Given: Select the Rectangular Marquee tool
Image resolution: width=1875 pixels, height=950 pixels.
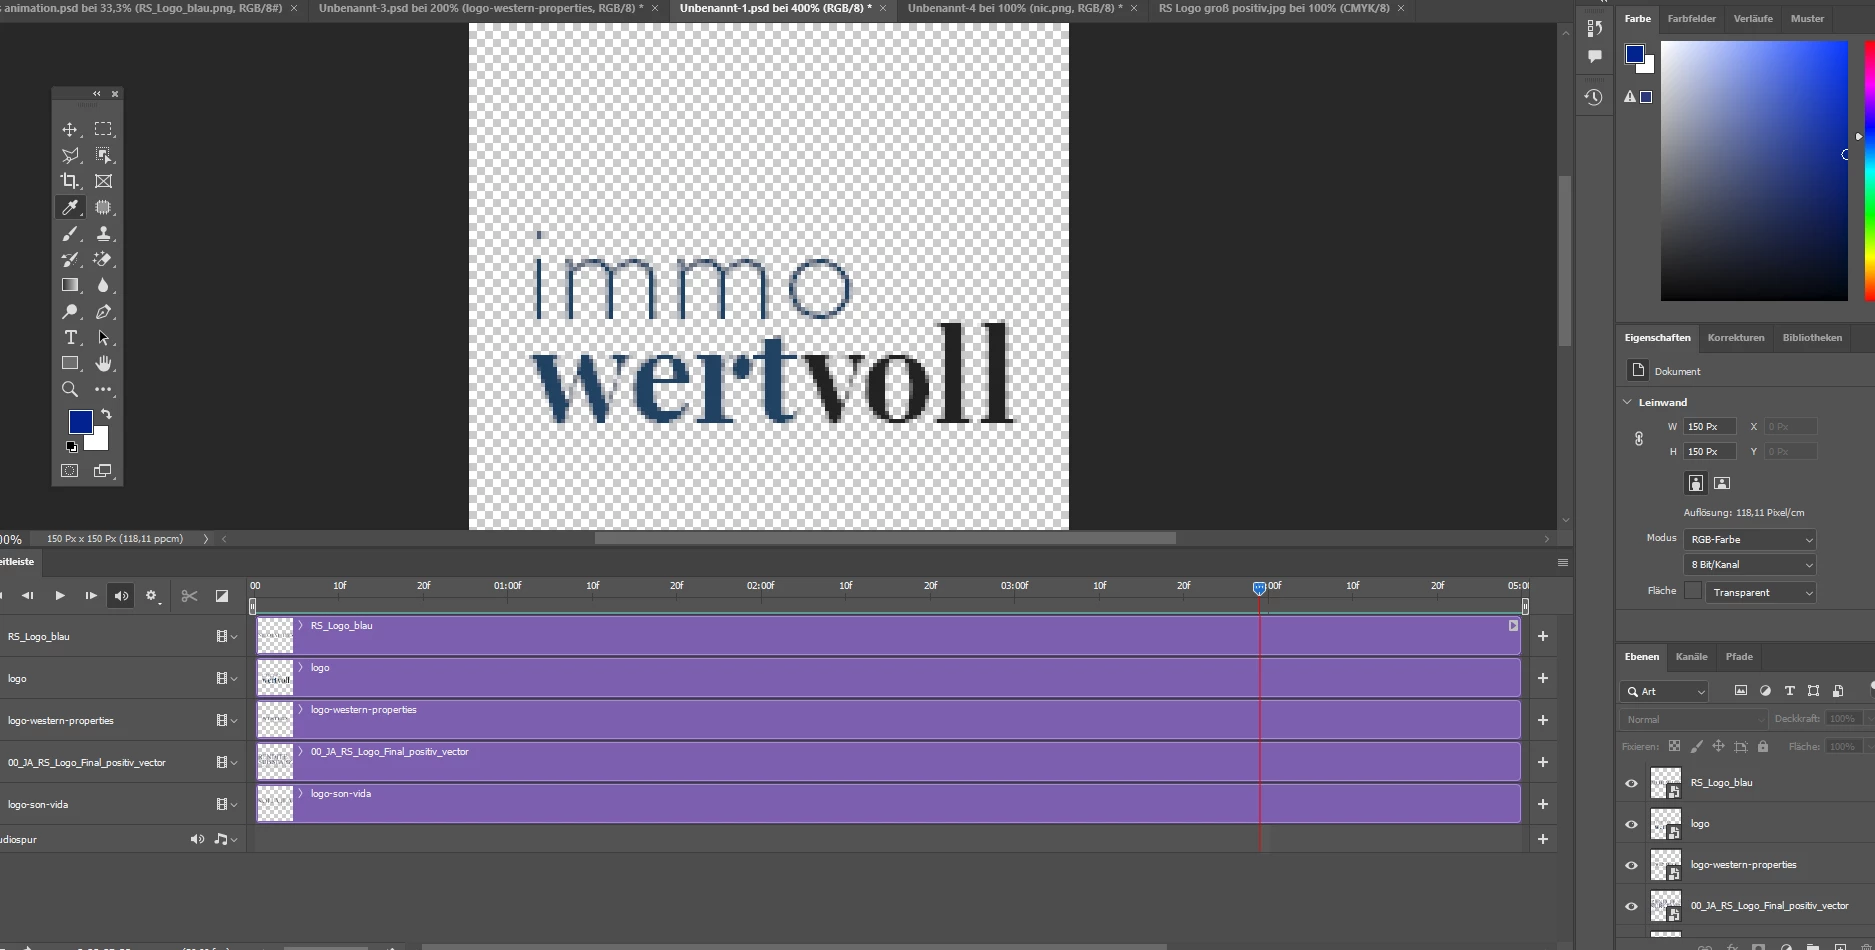Looking at the screenshot, I should (103, 129).
